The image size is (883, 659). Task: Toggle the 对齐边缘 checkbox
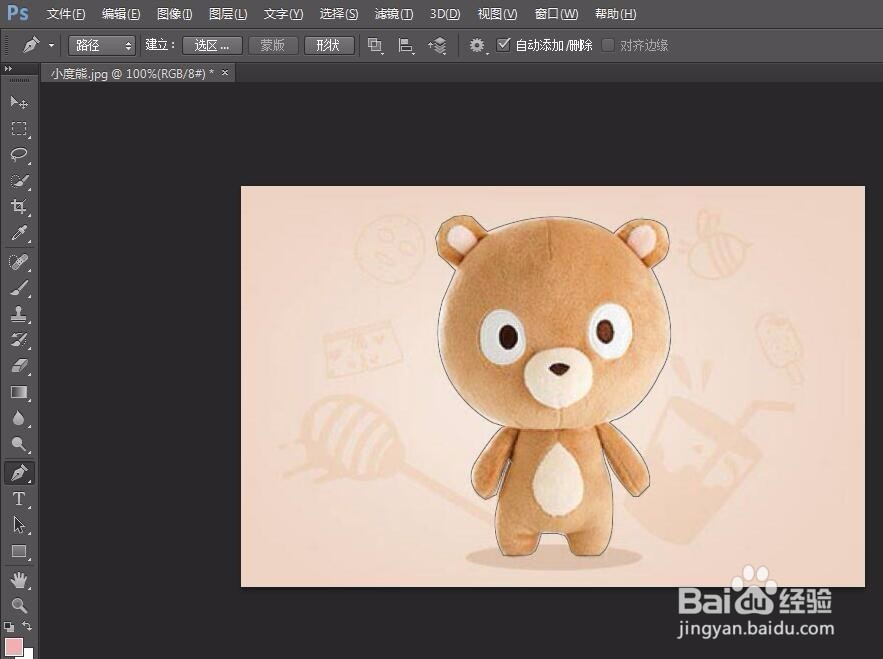(608, 45)
